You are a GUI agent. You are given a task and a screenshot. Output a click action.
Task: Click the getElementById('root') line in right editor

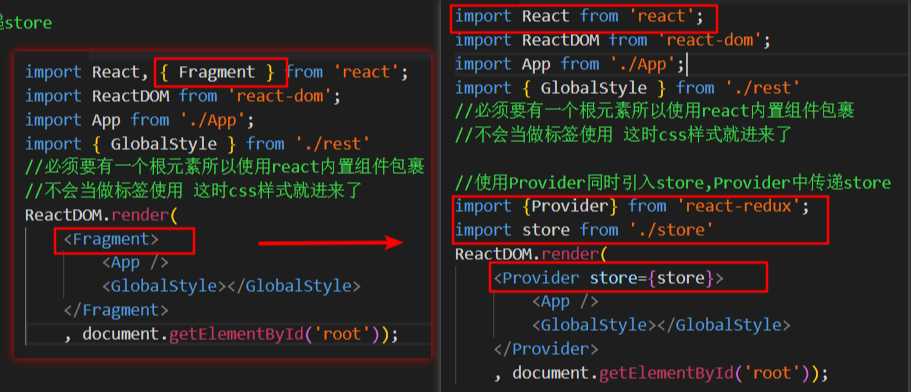[x=661, y=373]
